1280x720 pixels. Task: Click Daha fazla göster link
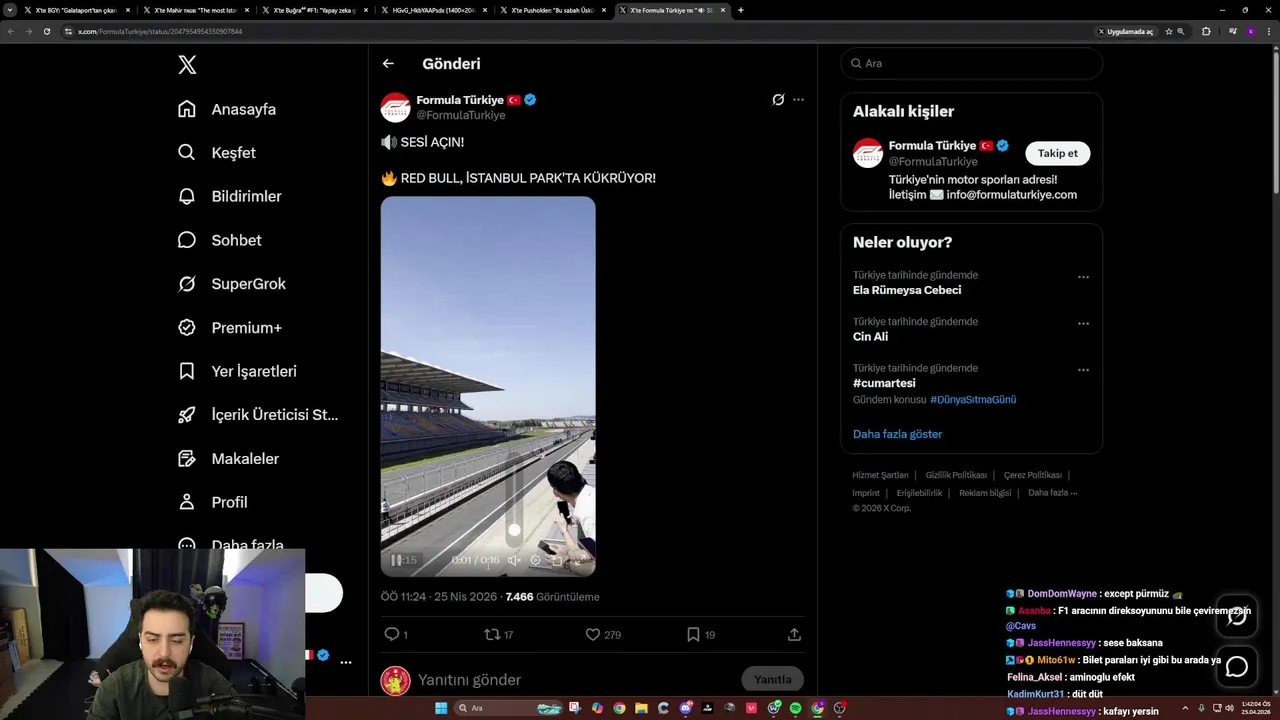(897, 434)
